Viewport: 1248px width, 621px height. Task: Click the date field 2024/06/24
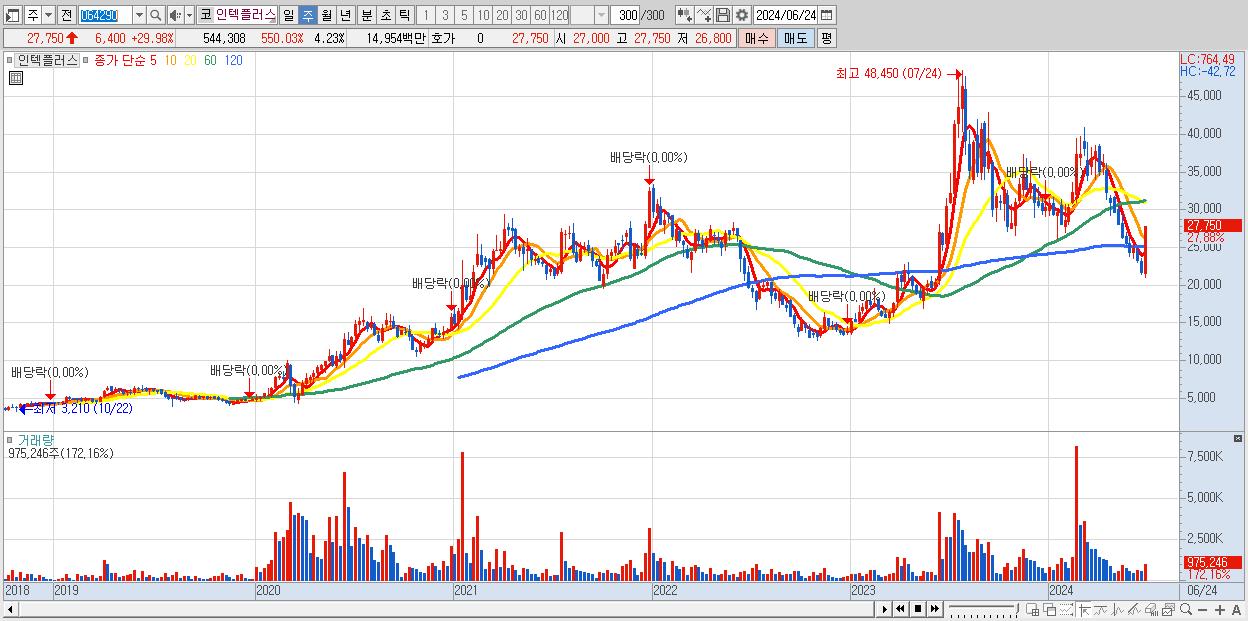pos(786,15)
